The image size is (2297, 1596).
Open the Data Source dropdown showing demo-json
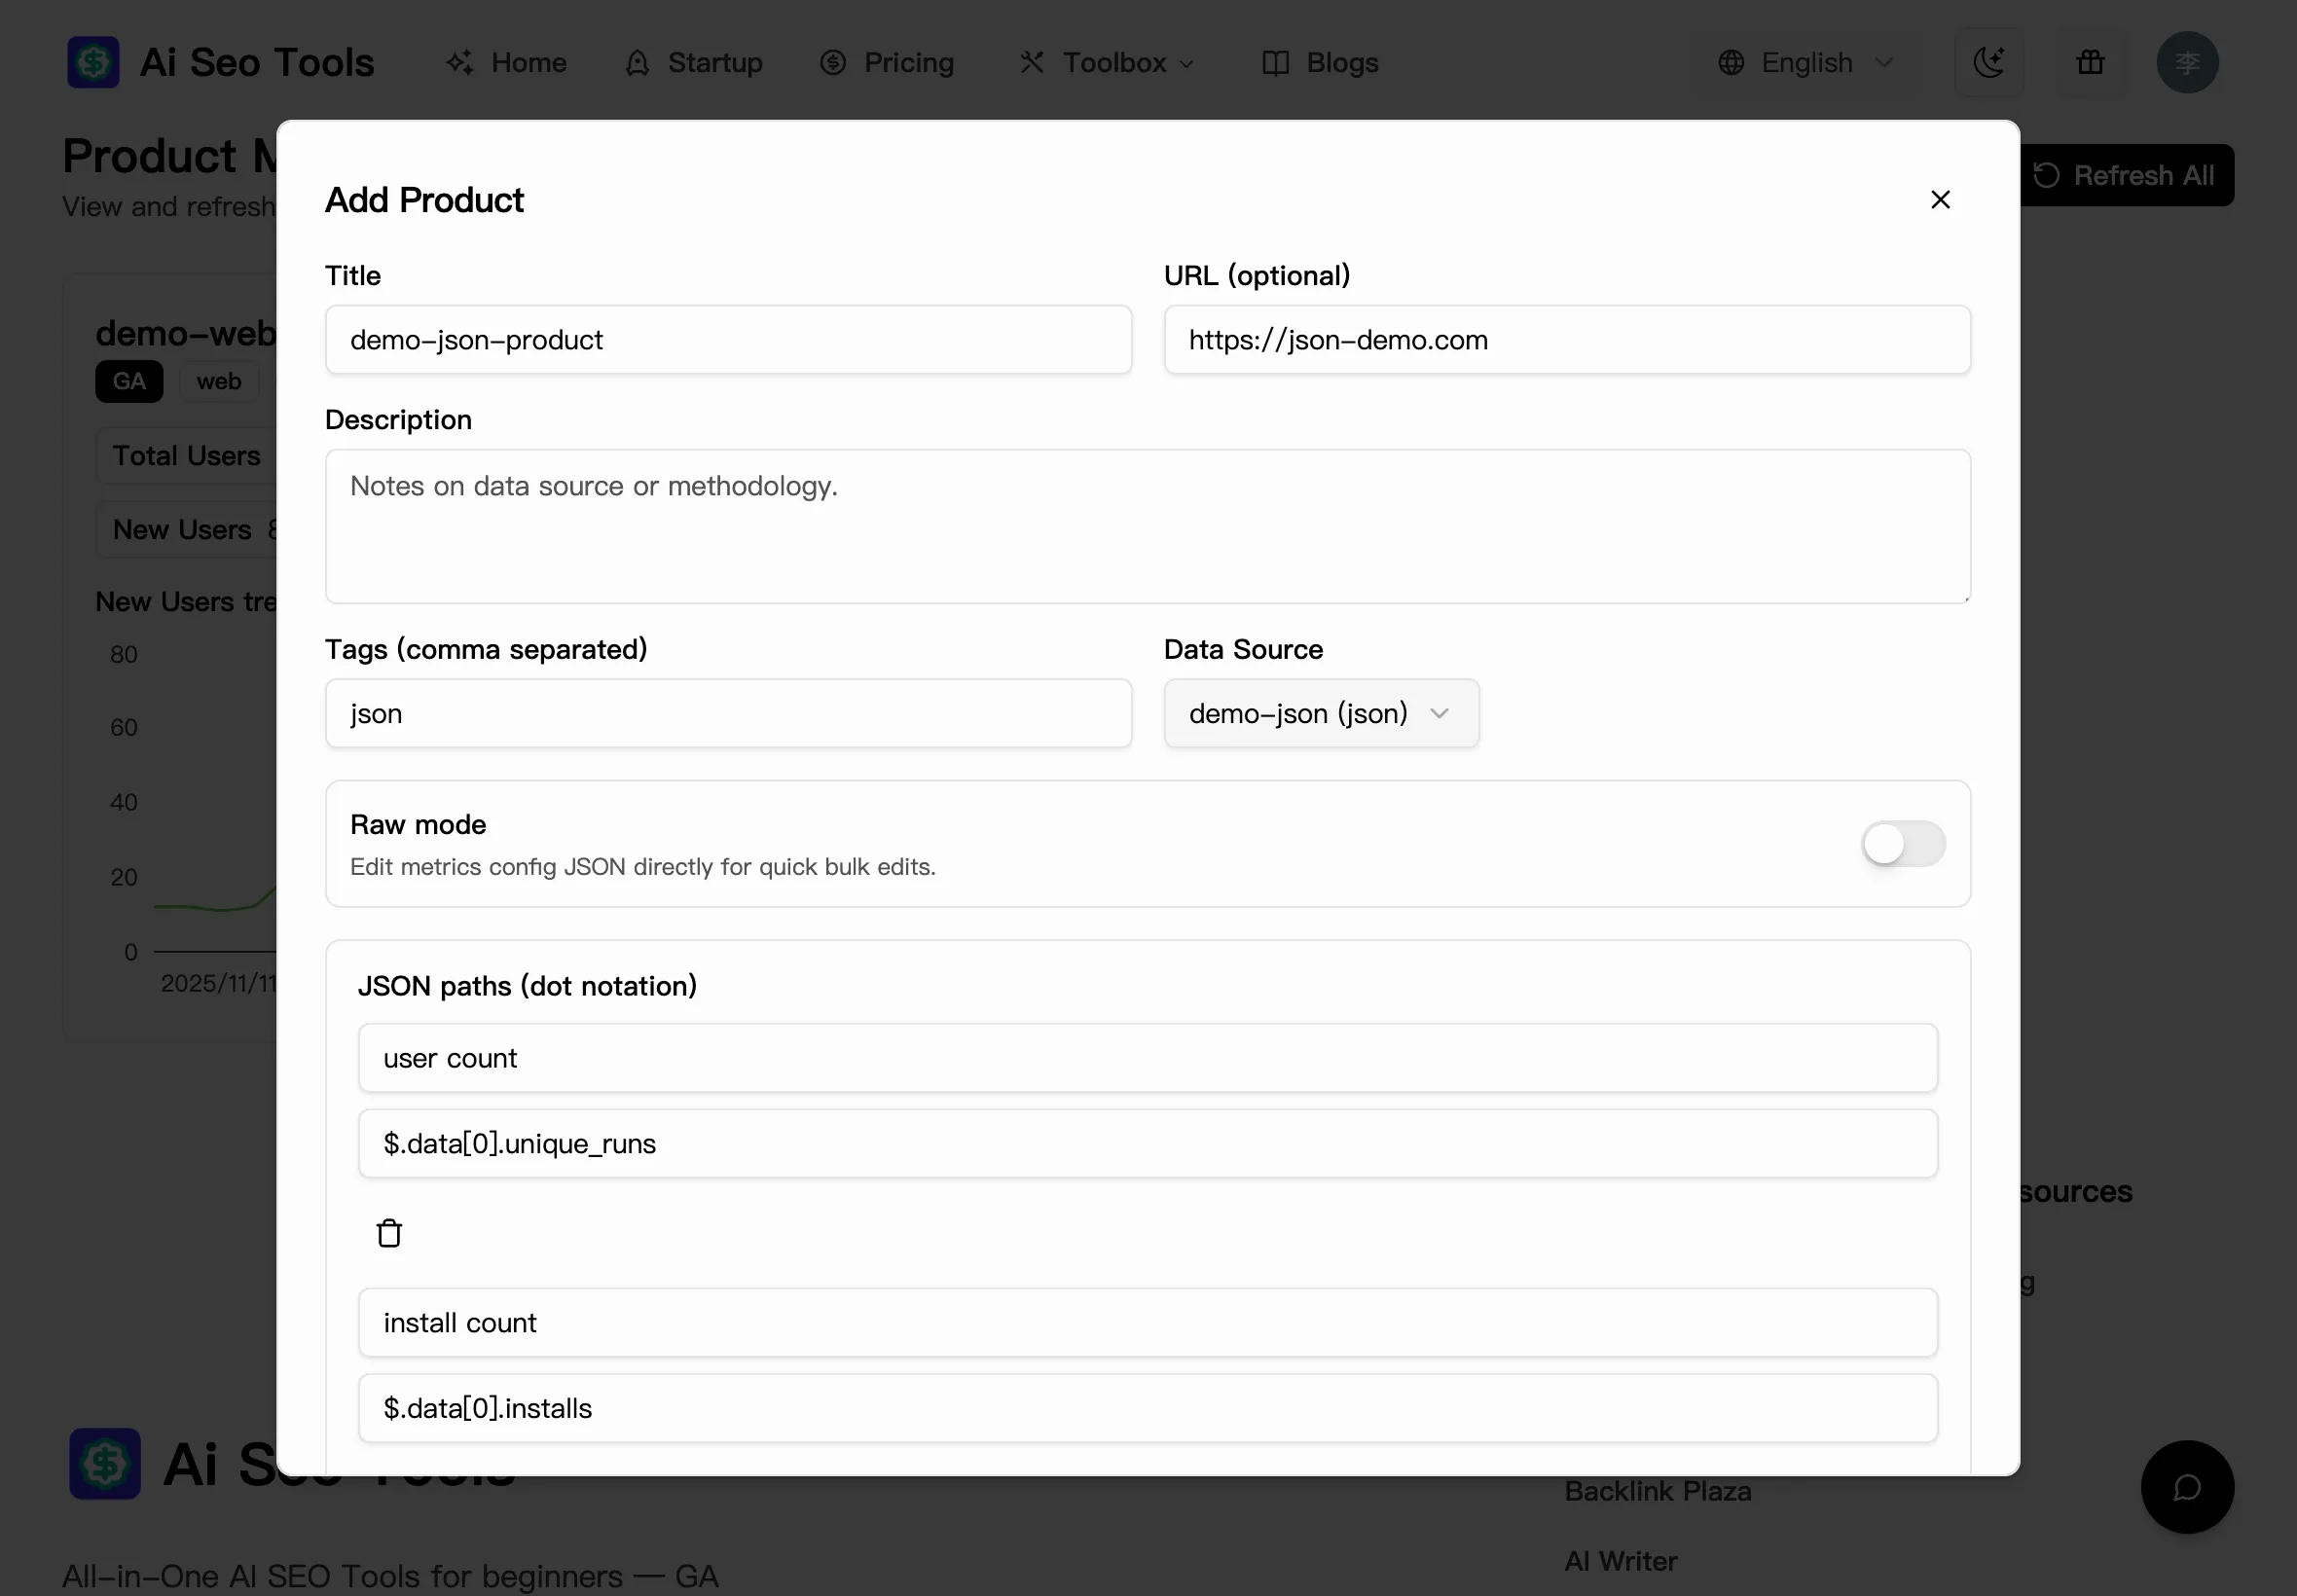1320,713
